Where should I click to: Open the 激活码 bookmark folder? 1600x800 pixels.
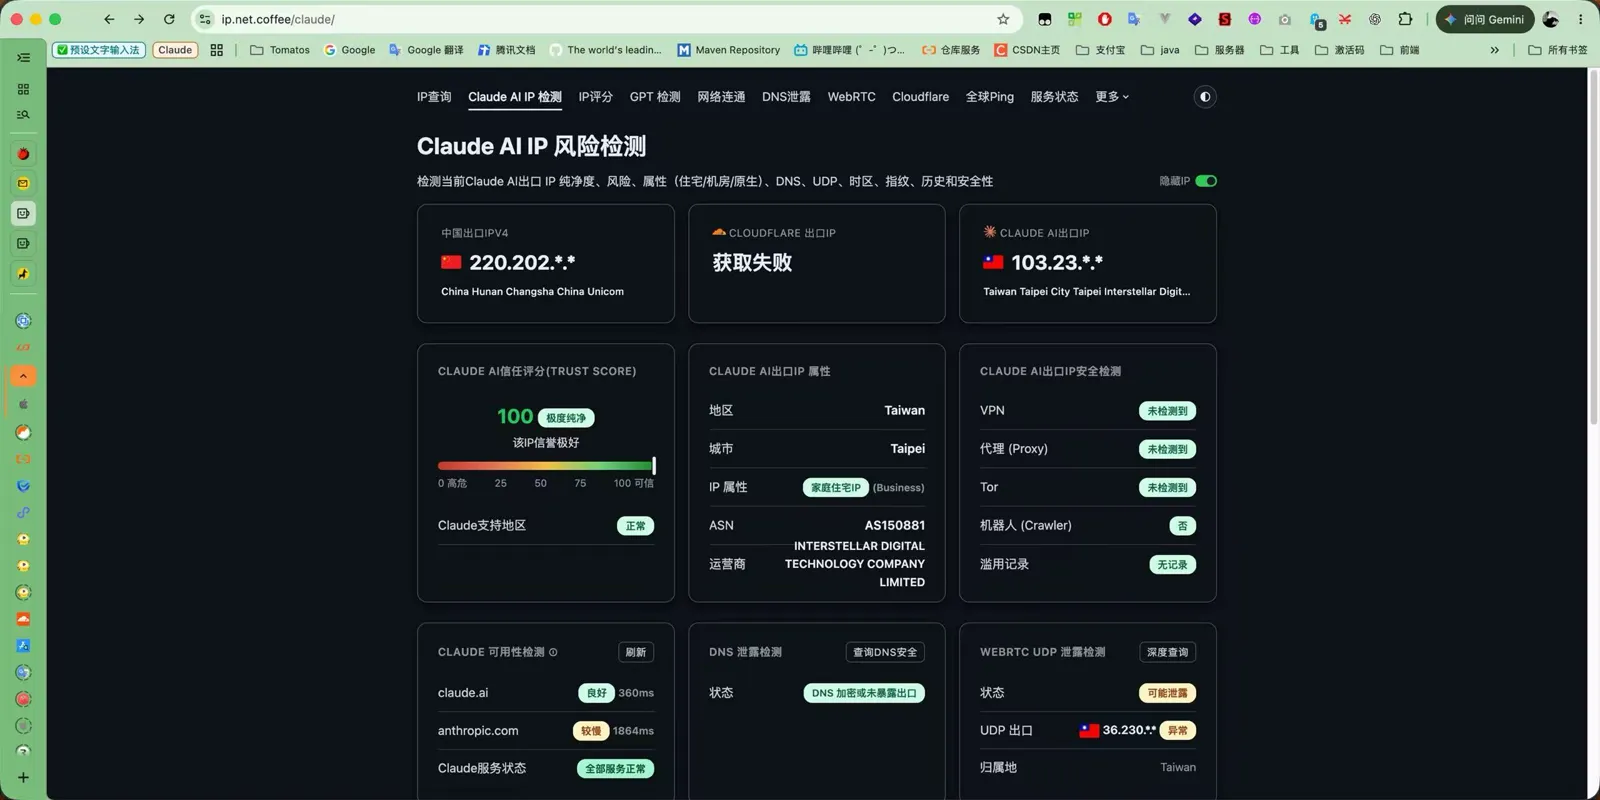point(1340,50)
